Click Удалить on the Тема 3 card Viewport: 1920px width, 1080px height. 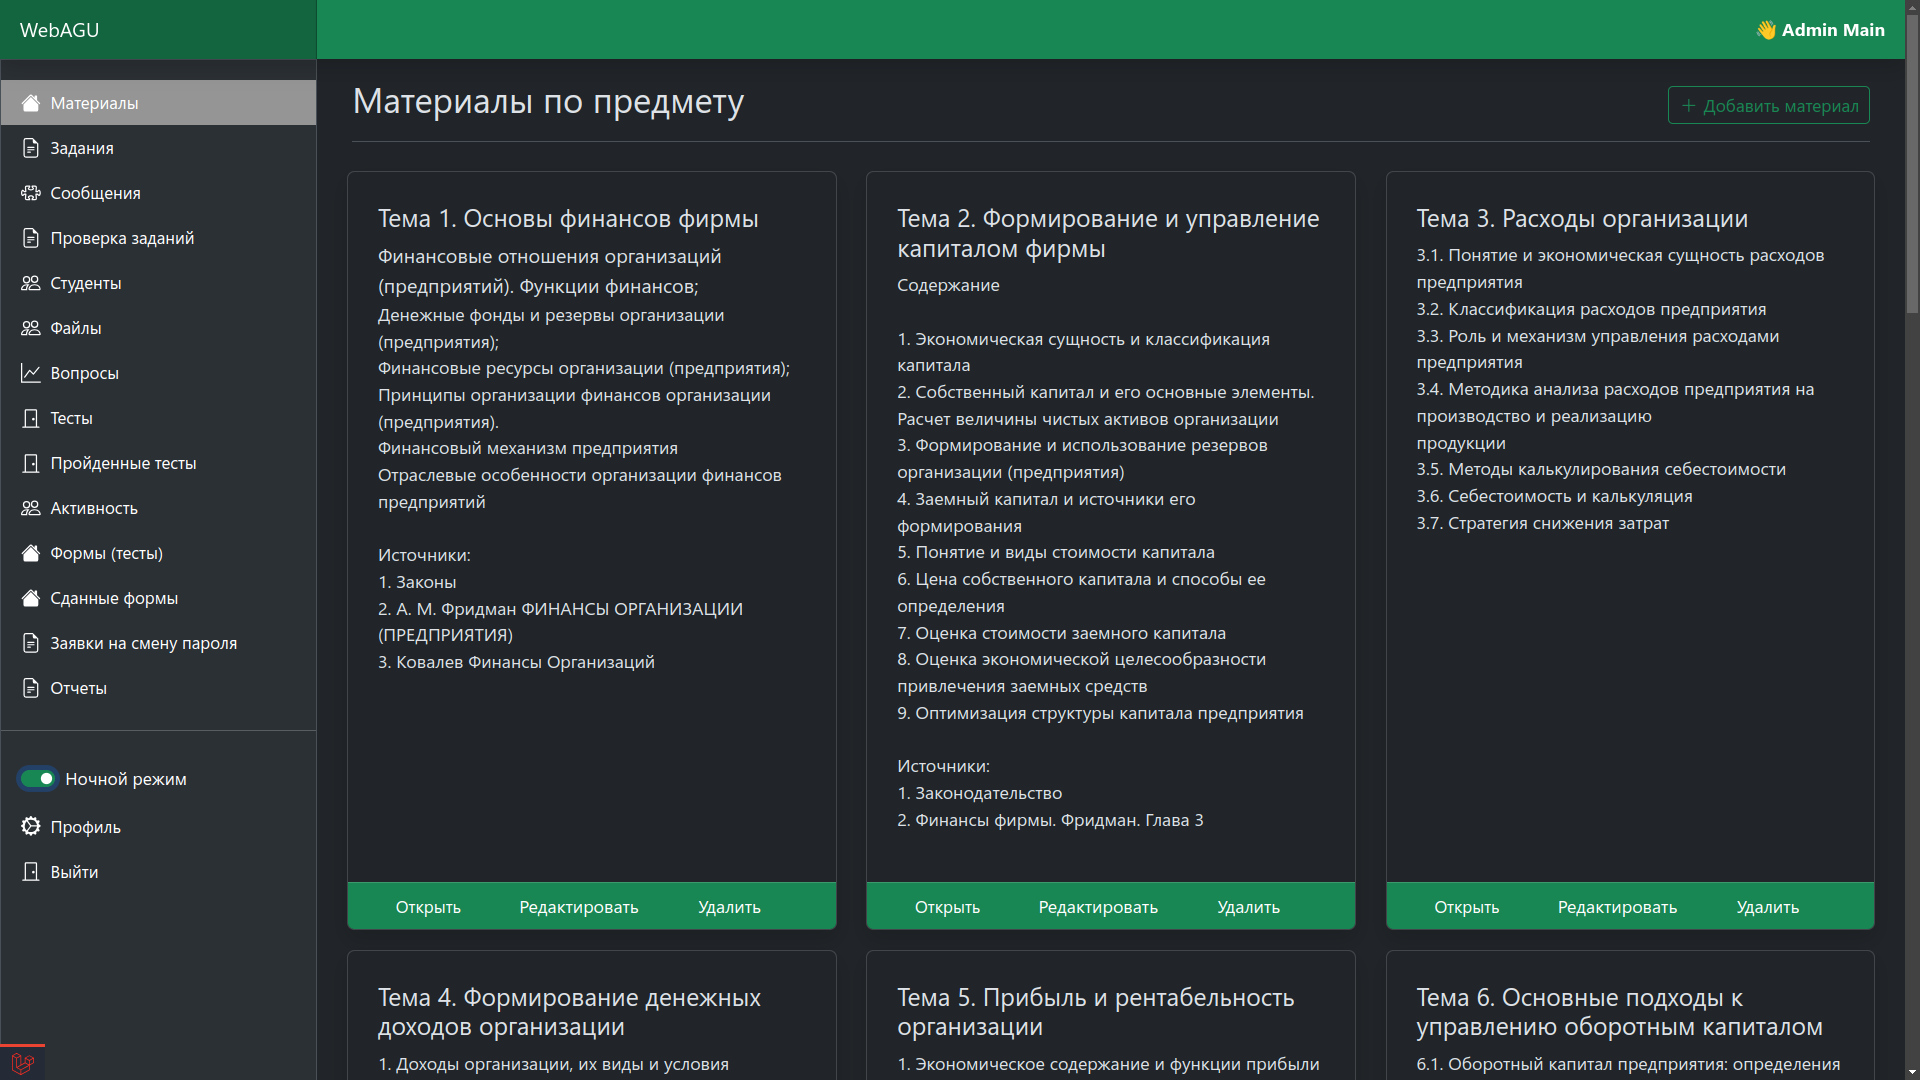[1767, 907]
